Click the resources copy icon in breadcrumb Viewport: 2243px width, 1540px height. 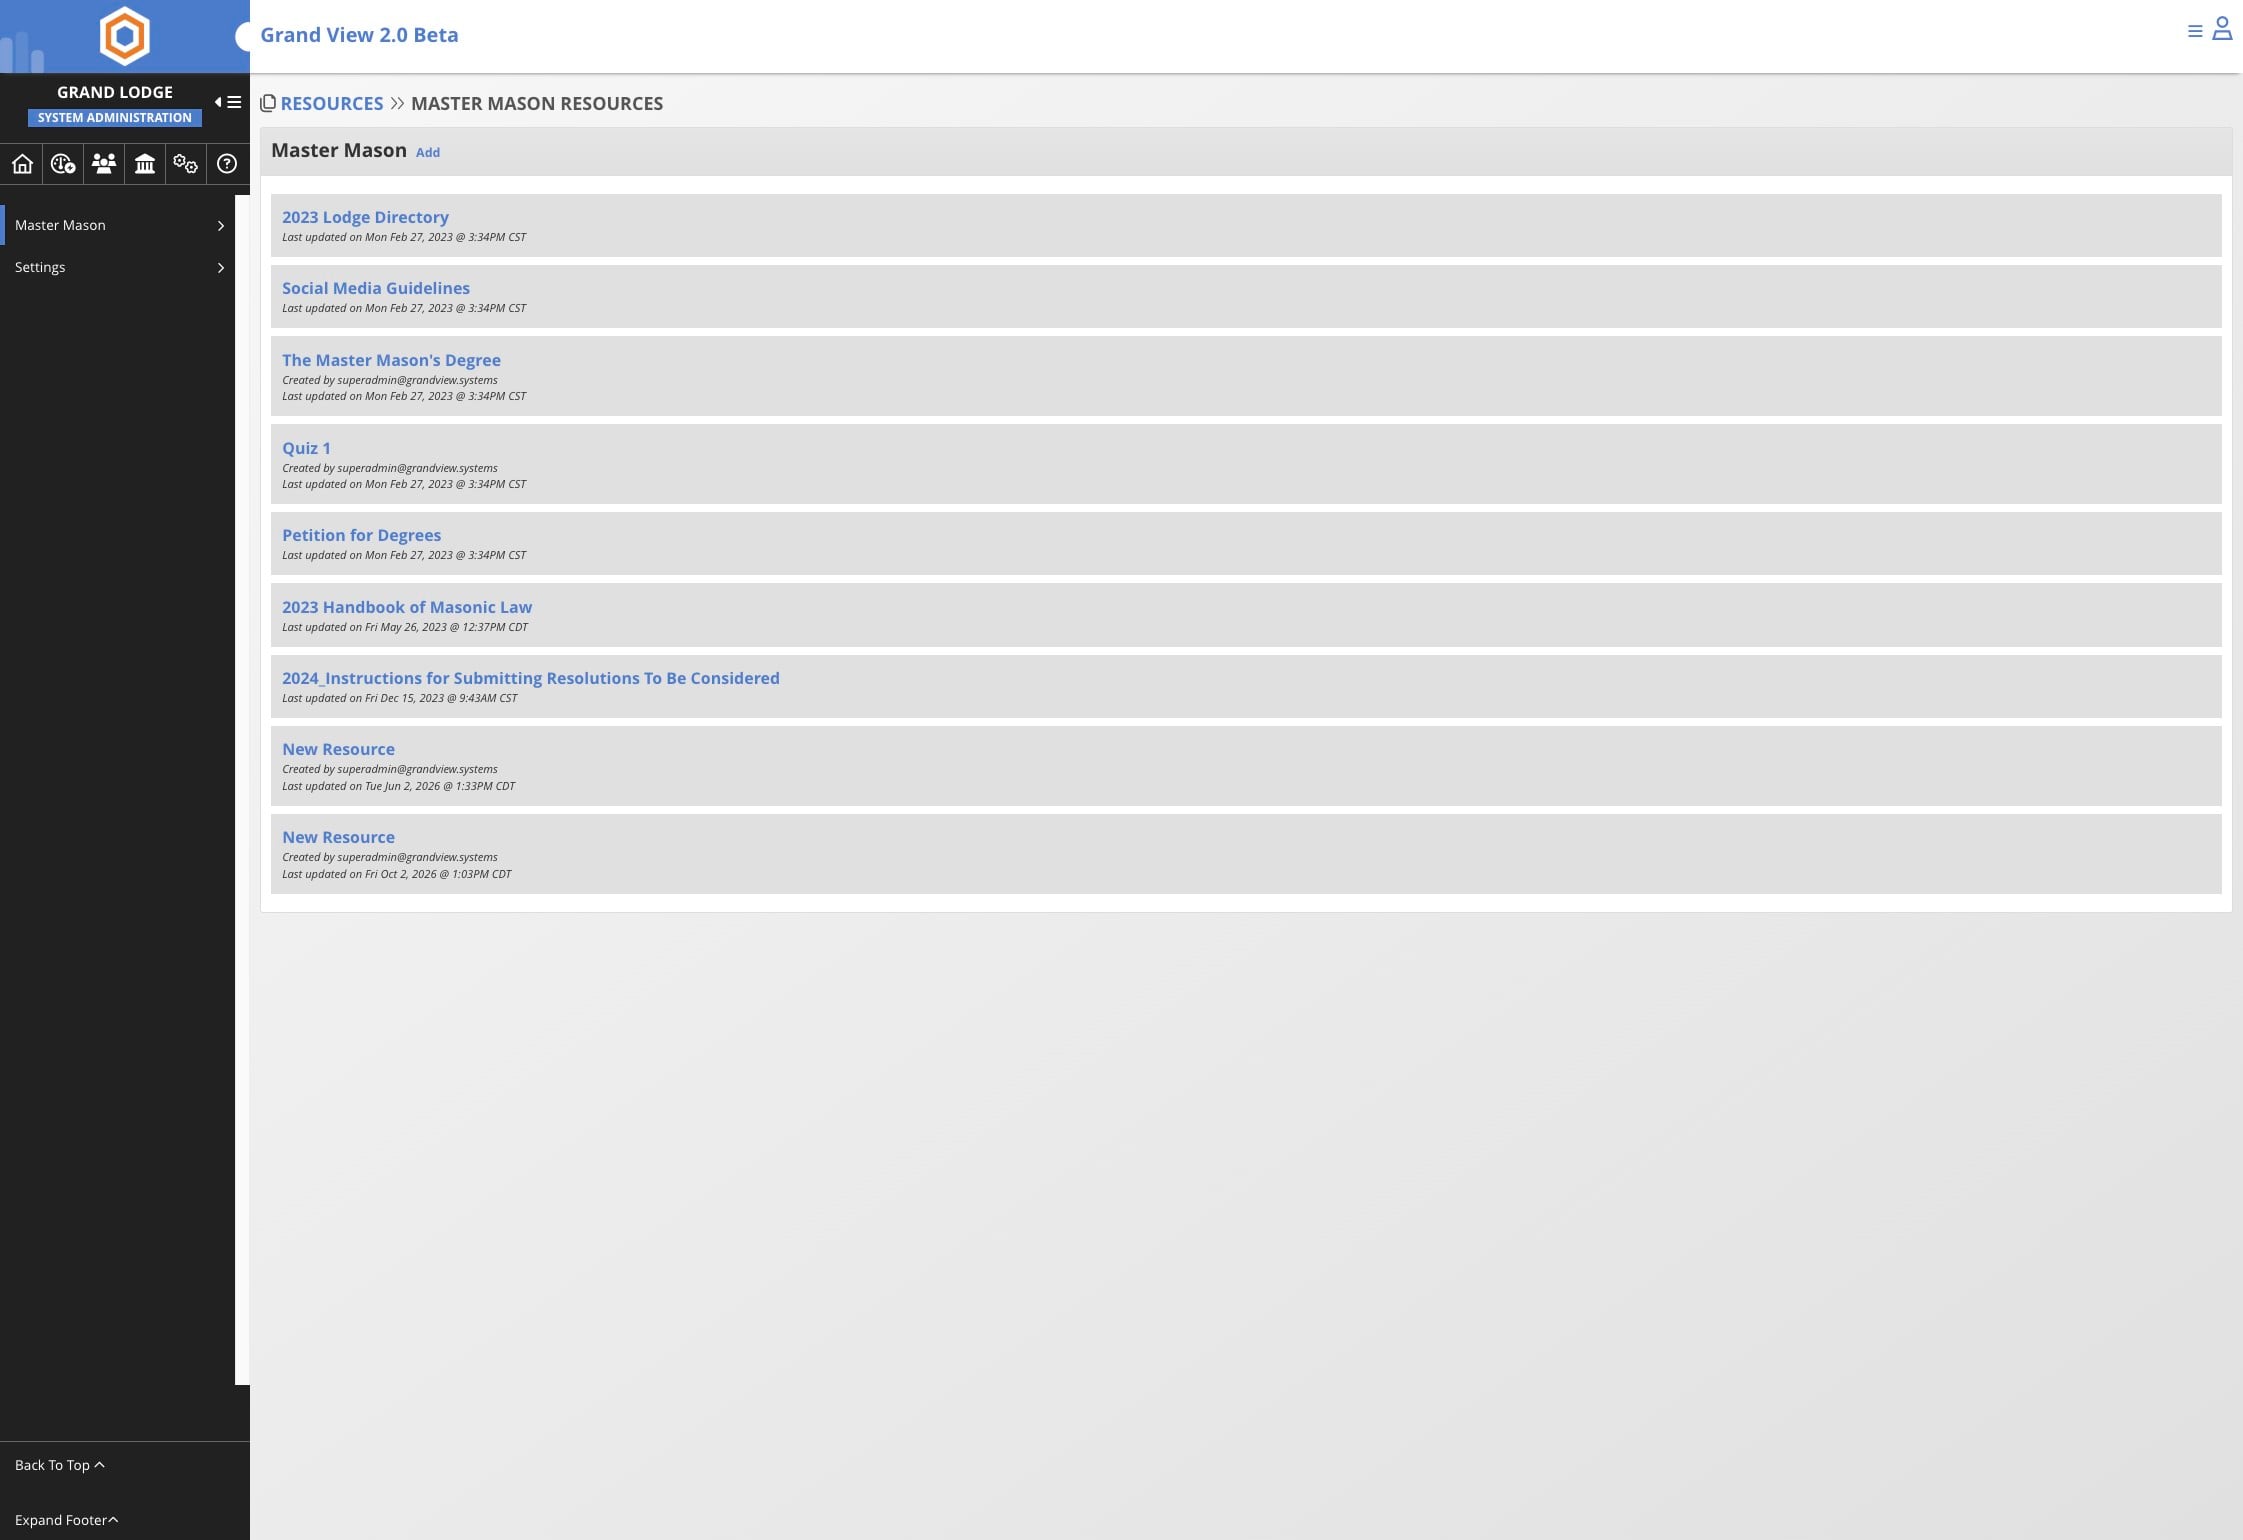coord(268,103)
